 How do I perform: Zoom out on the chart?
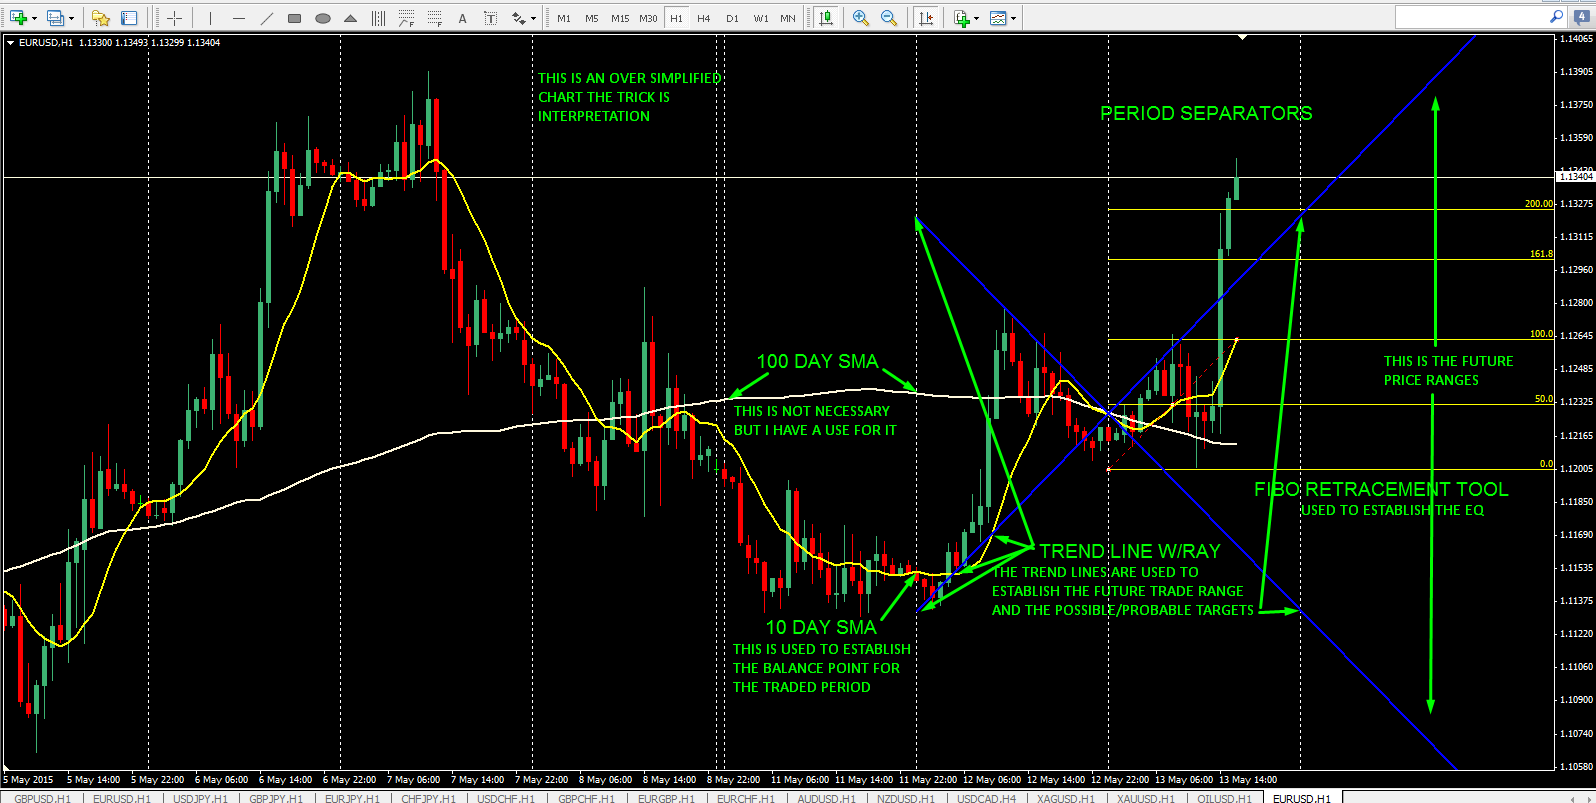[888, 18]
